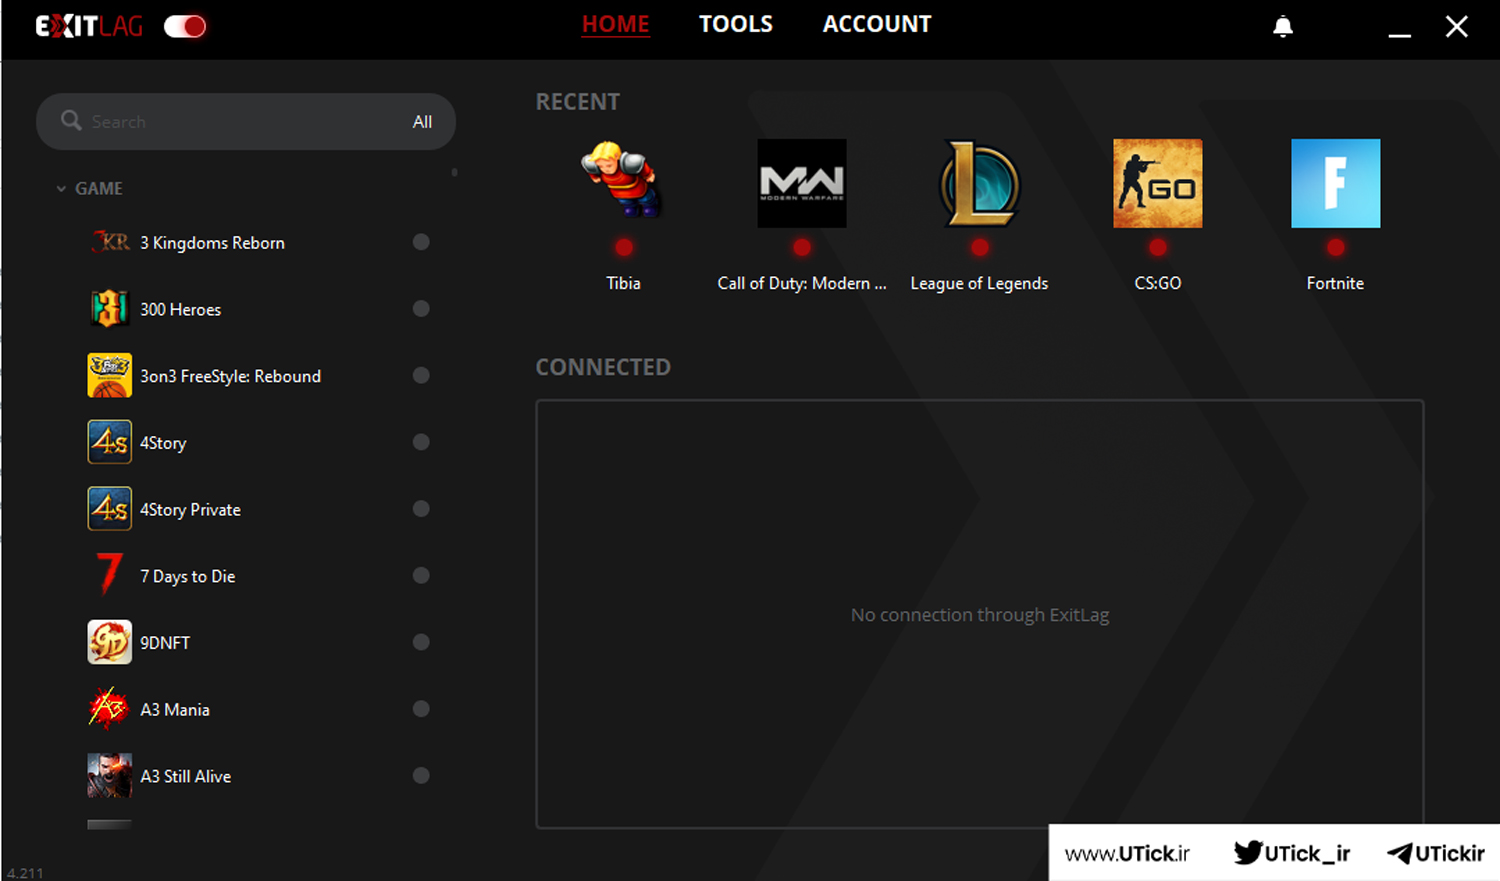
Task: Open the All filter dropdown in search
Action: 423,122
